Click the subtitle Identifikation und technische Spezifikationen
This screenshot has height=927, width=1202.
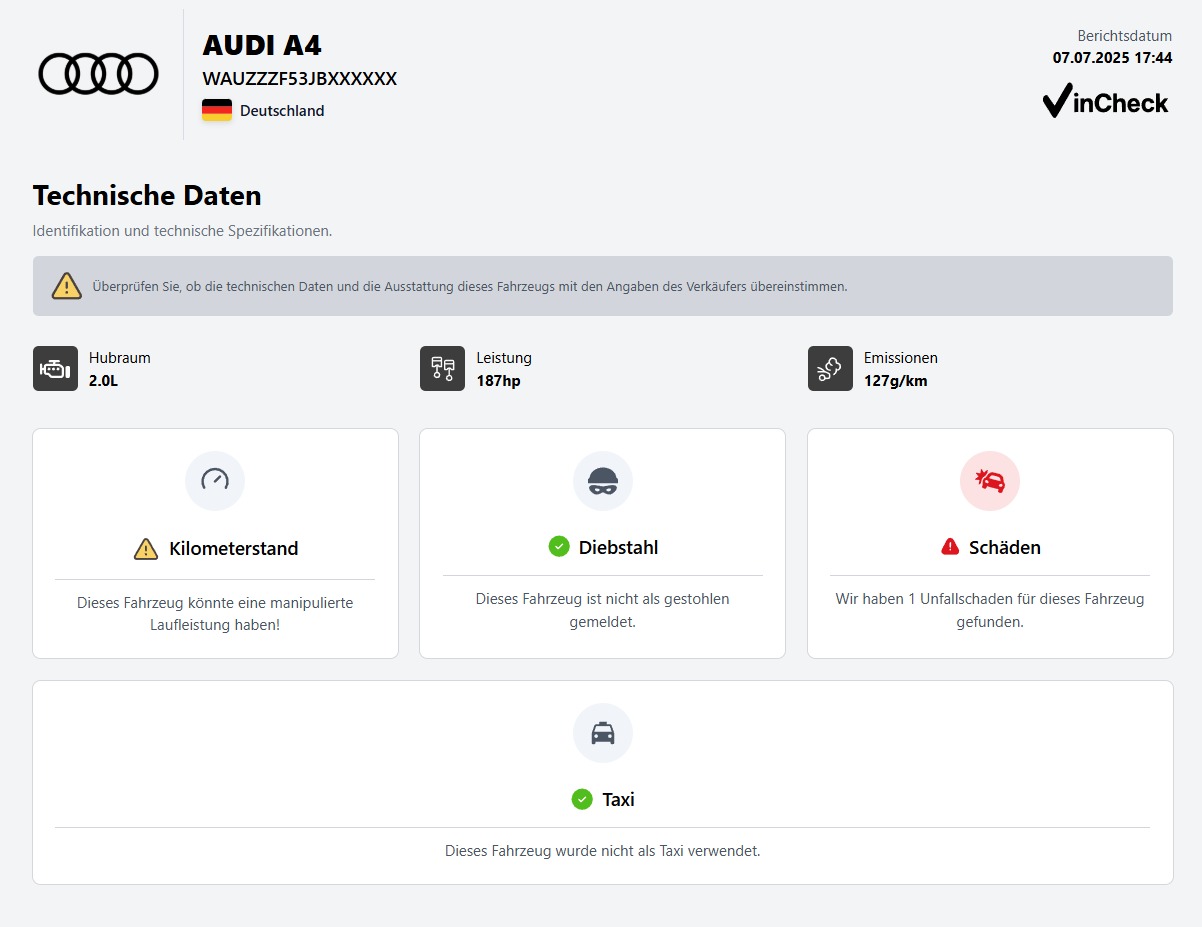click(182, 231)
